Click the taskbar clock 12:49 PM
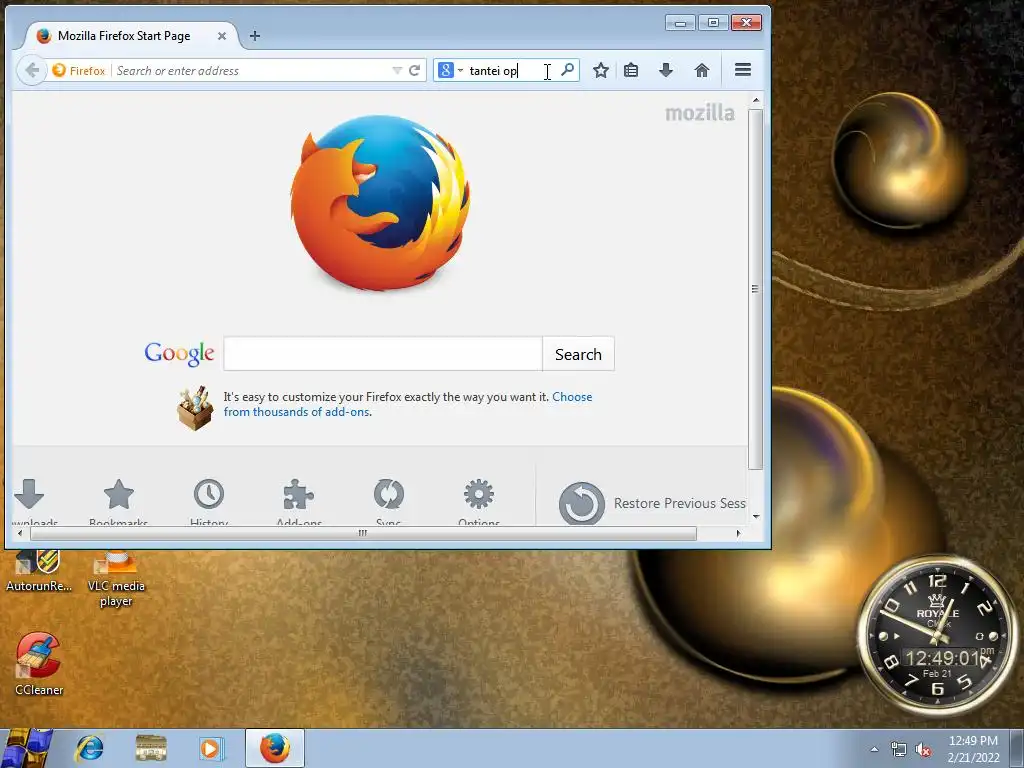This screenshot has width=1024, height=768. pyautogui.click(x=973, y=749)
